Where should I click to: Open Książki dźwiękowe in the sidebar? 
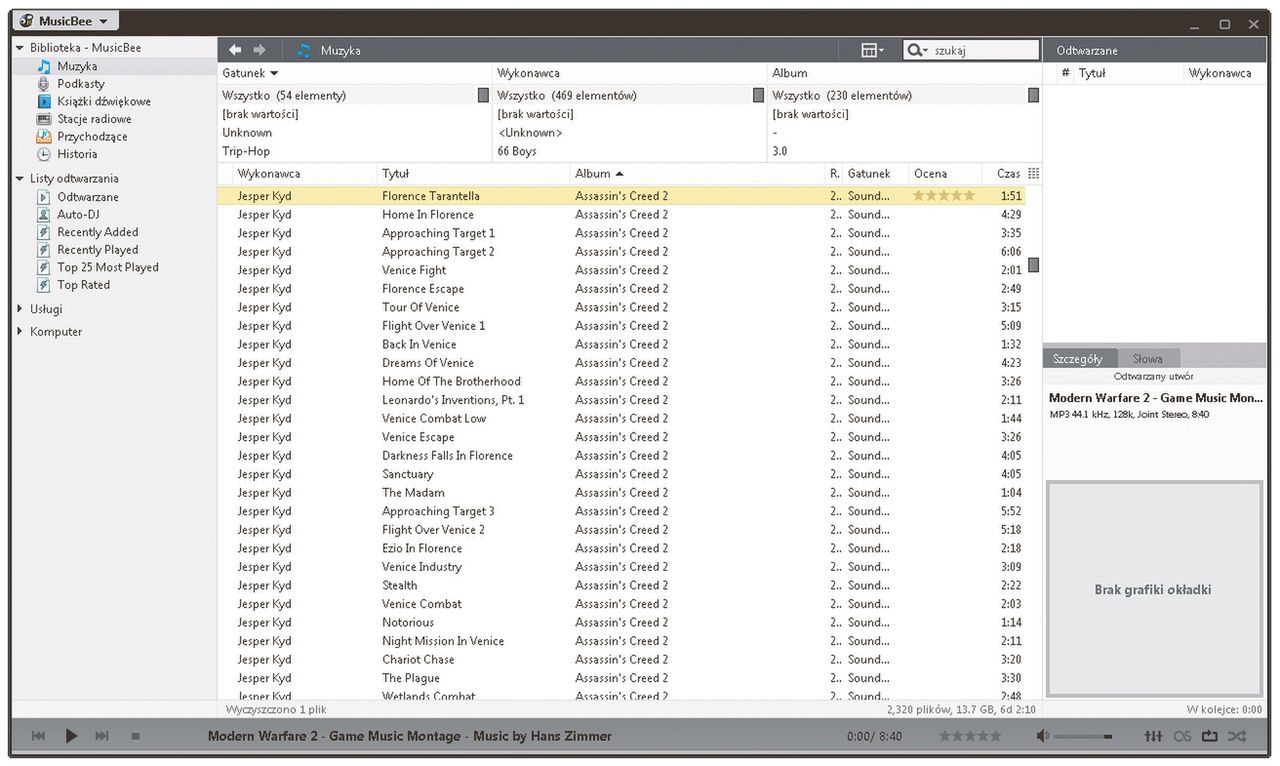(104, 101)
